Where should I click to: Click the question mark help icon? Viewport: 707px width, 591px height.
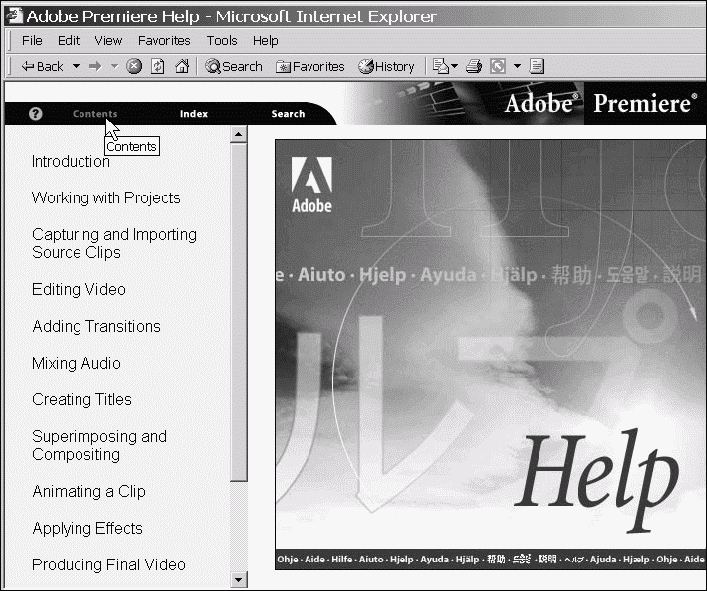(x=36, y=114)
